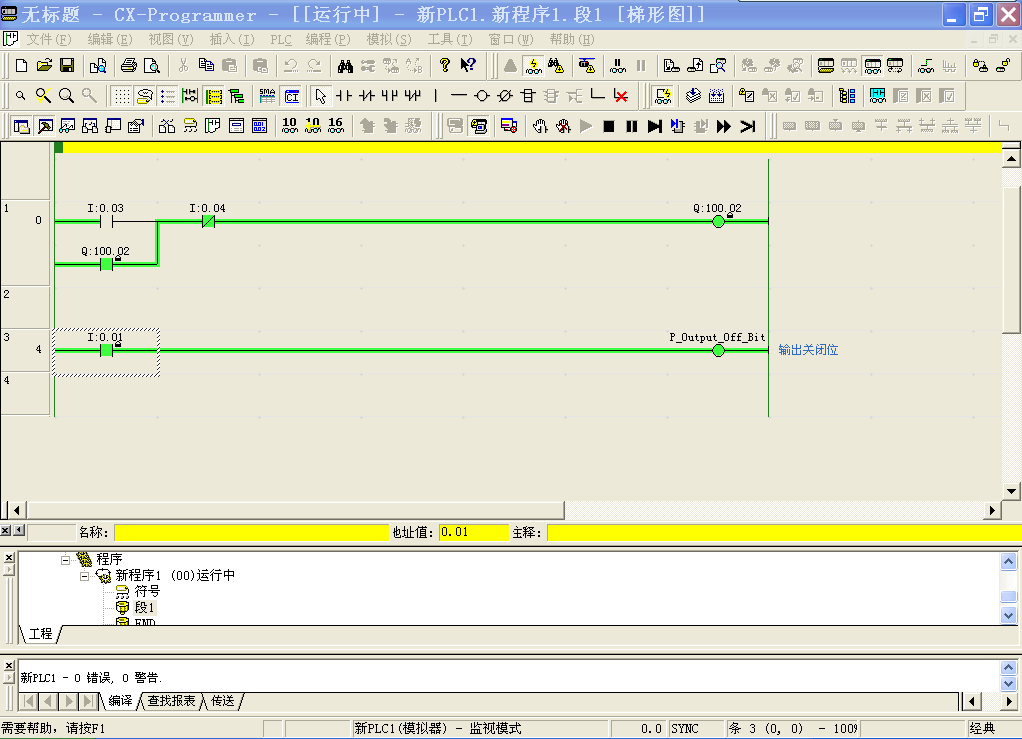The width and height of the screenshot is (1022, 739).
Task: Select the horizontal line drawing tool
Action: click(x=458, y=96)
